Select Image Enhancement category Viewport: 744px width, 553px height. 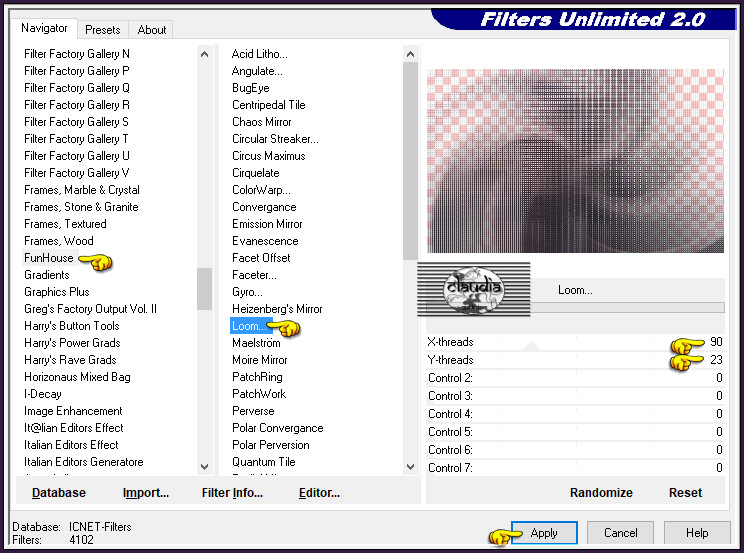[73, 411]
